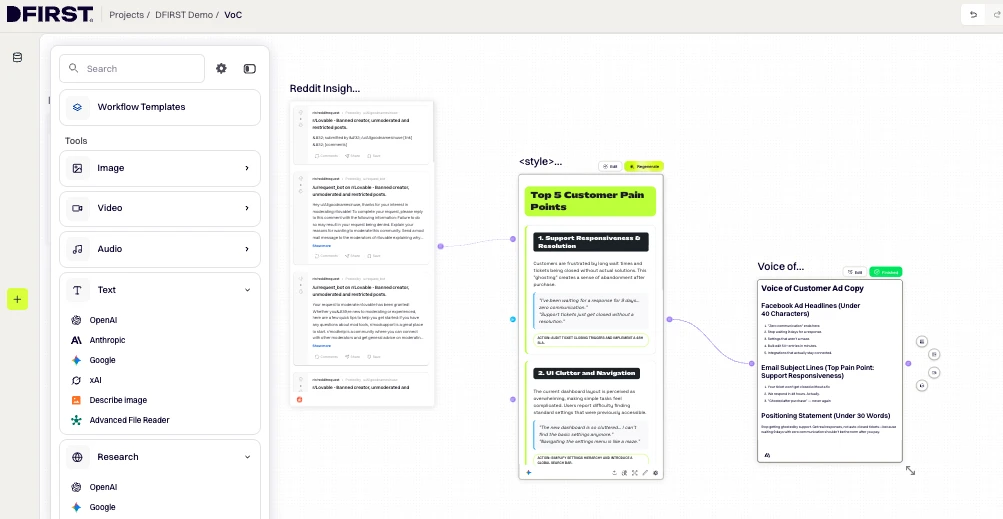
Task: Select OpenAI under Text tools
Action: coord(103,320)
